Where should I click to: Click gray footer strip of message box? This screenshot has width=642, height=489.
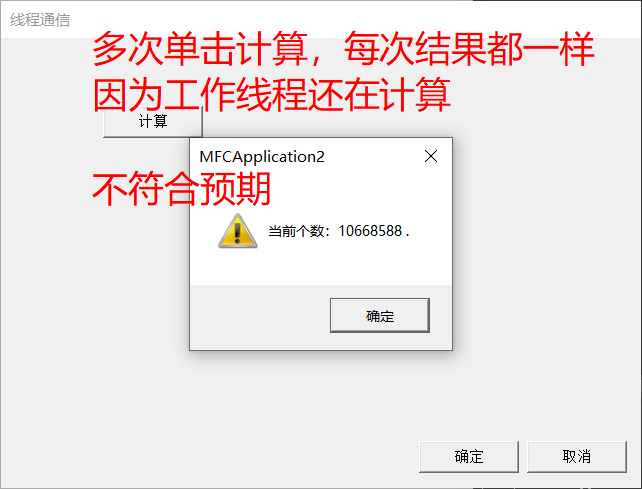tap(260, 317)
